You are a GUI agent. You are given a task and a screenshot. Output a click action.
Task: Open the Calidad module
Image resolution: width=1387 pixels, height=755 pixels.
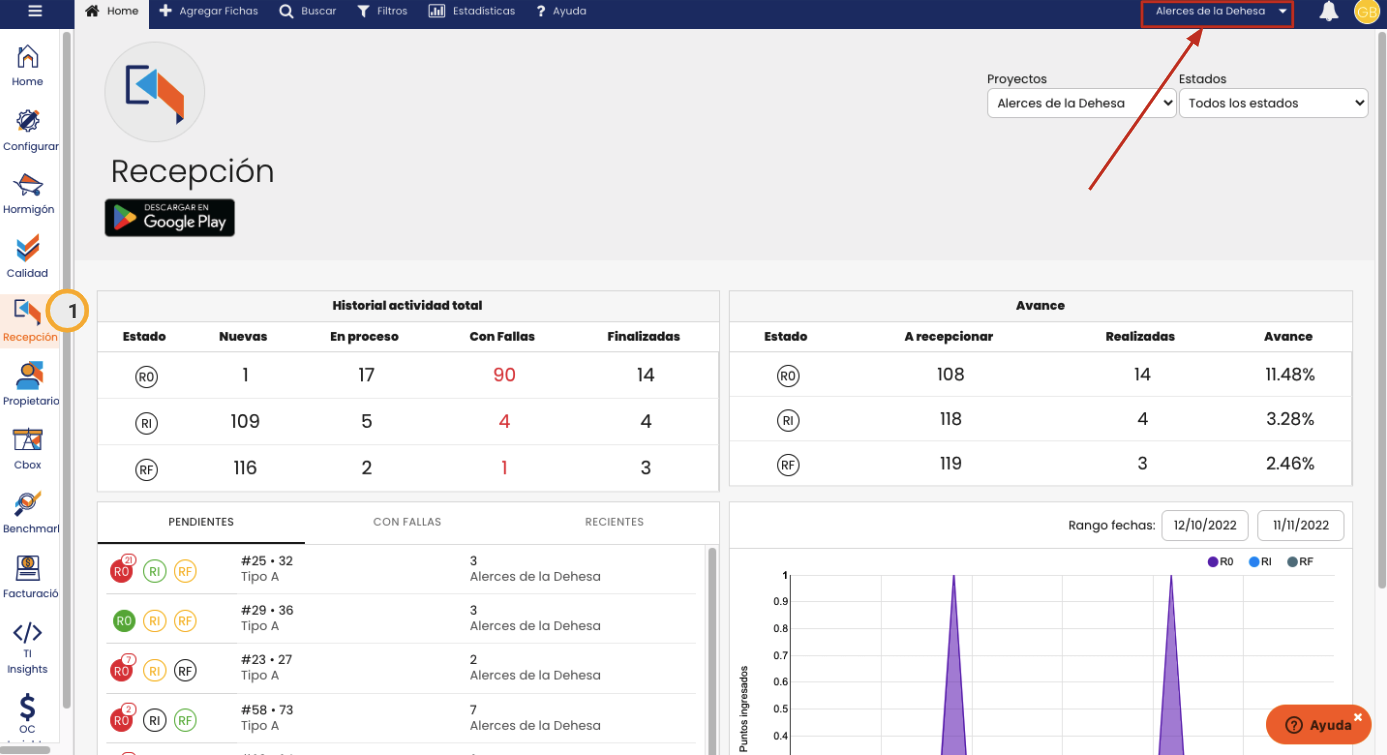(28, 257)
